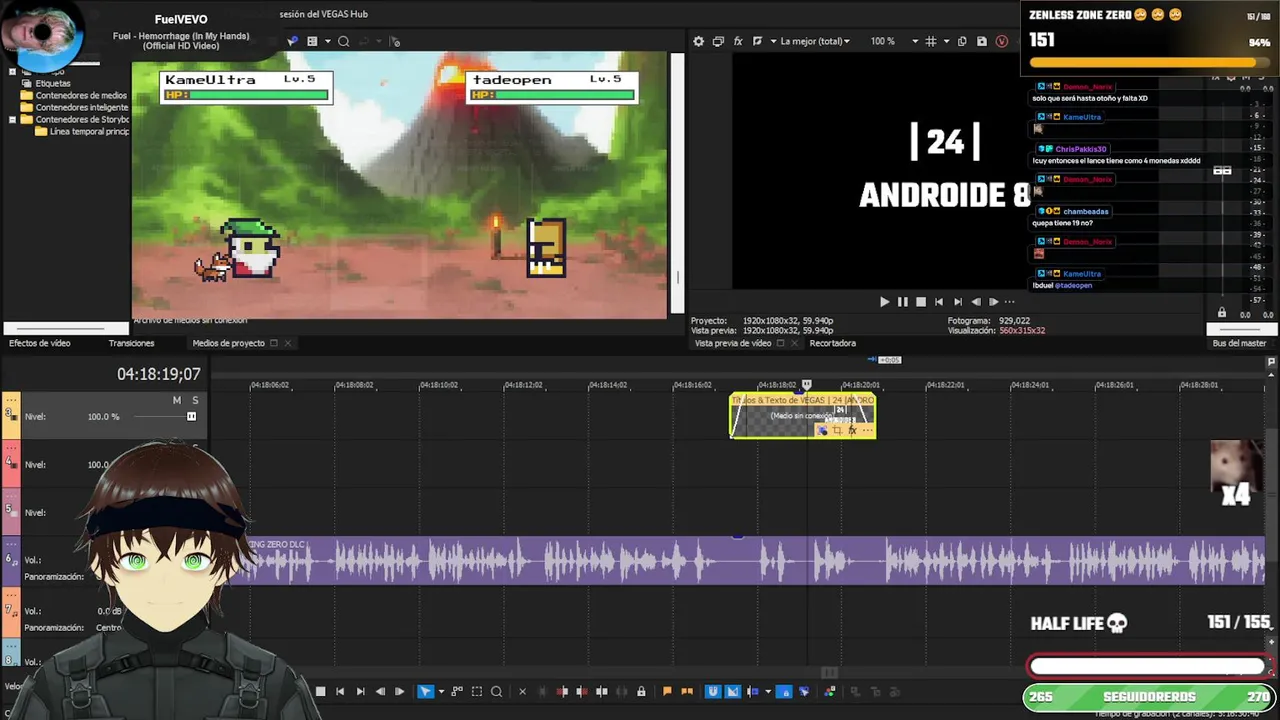
Task: Switch to Vista previa de vídeo tab
Action: (x=733, y=343)
